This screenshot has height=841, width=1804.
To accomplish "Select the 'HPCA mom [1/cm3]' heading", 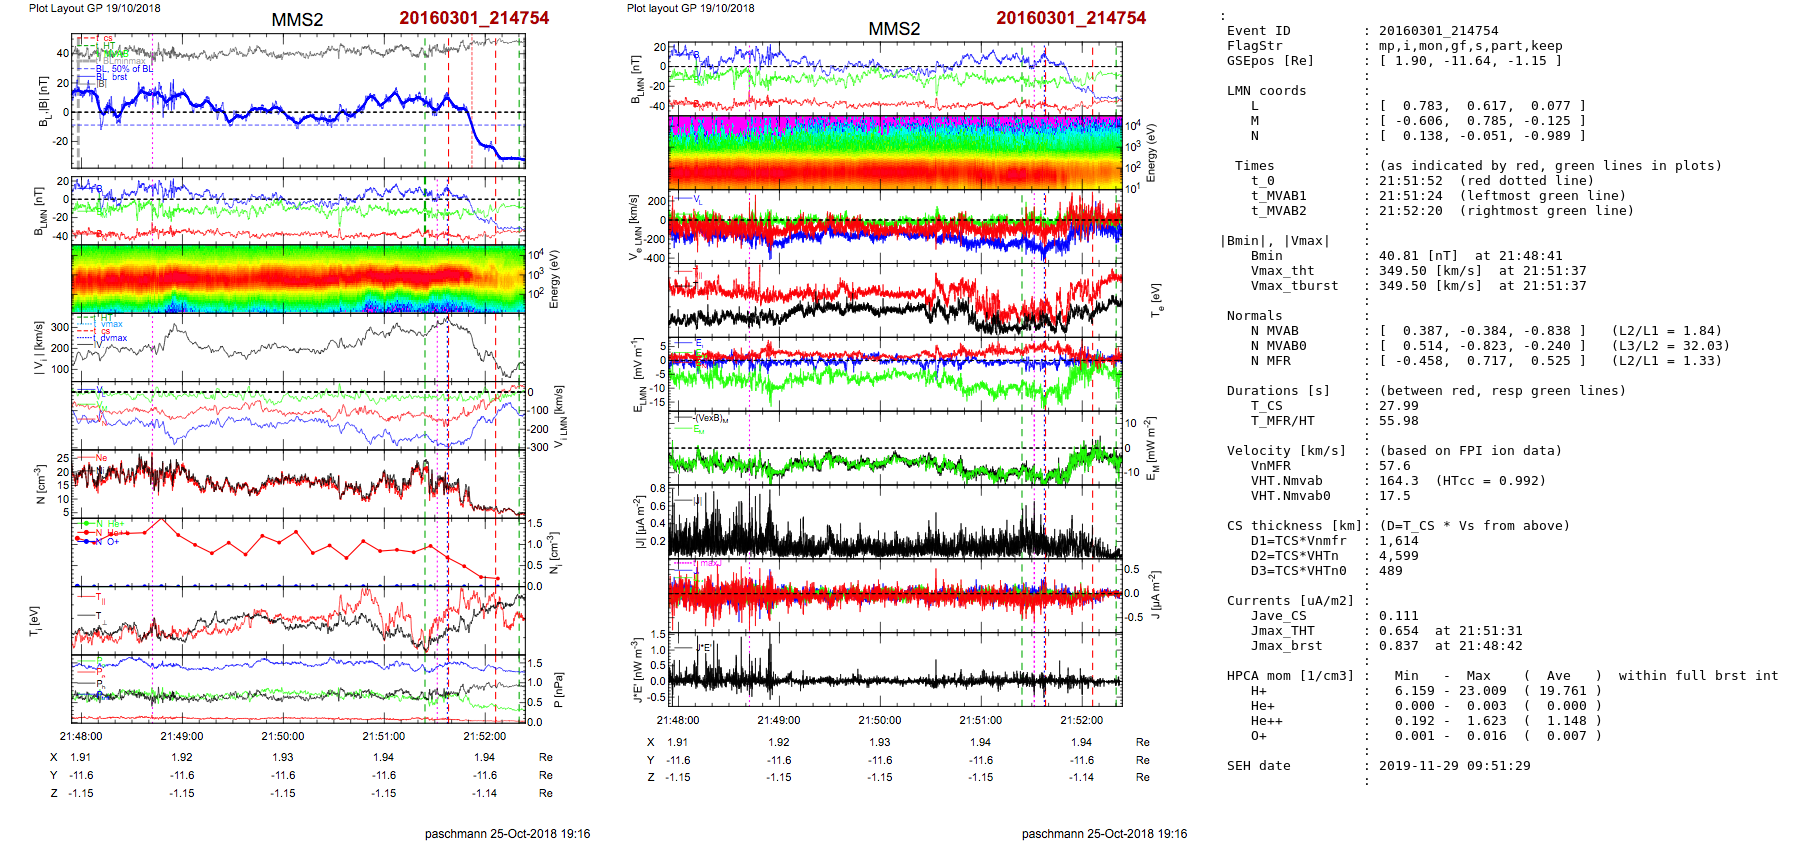I will pos(1290,676).
